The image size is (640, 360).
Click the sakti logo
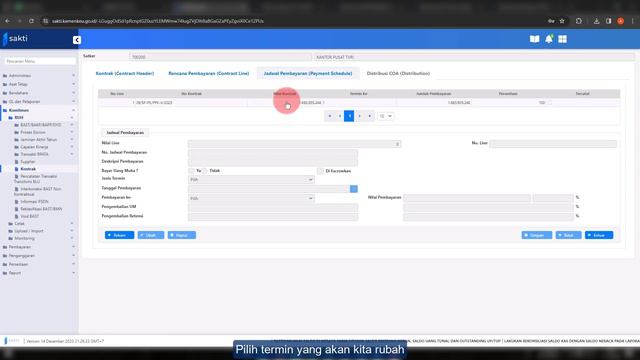coord(16,38)
